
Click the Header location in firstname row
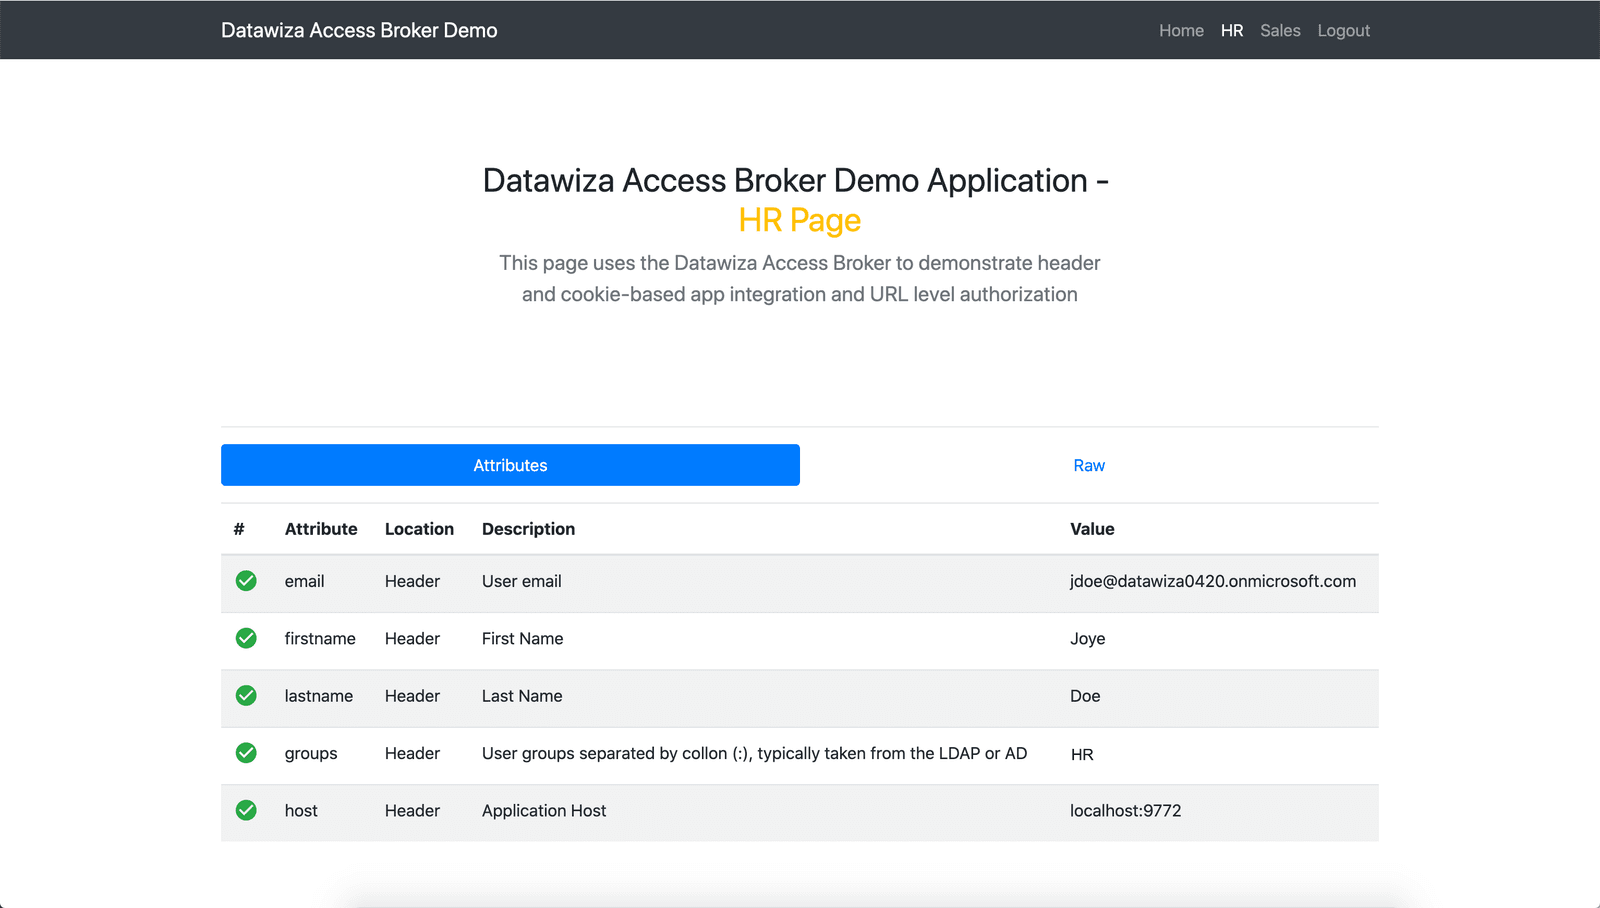point(412,638)
